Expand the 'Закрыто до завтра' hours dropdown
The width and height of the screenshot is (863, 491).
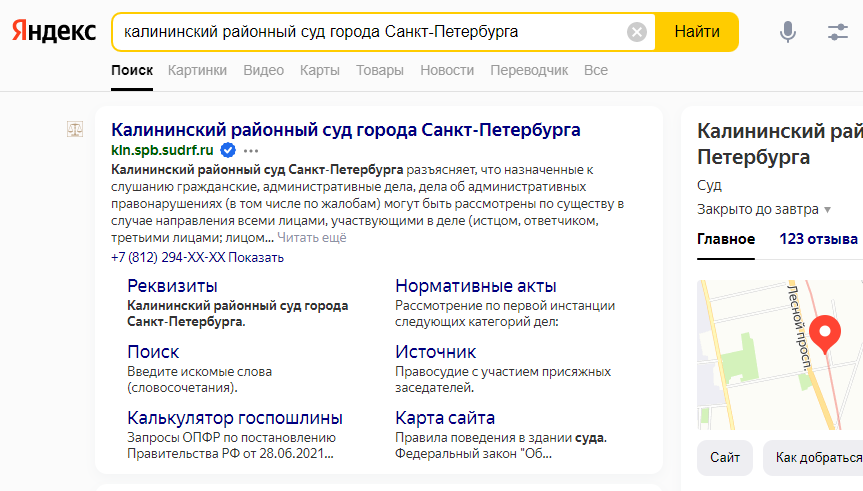(763, 209)
